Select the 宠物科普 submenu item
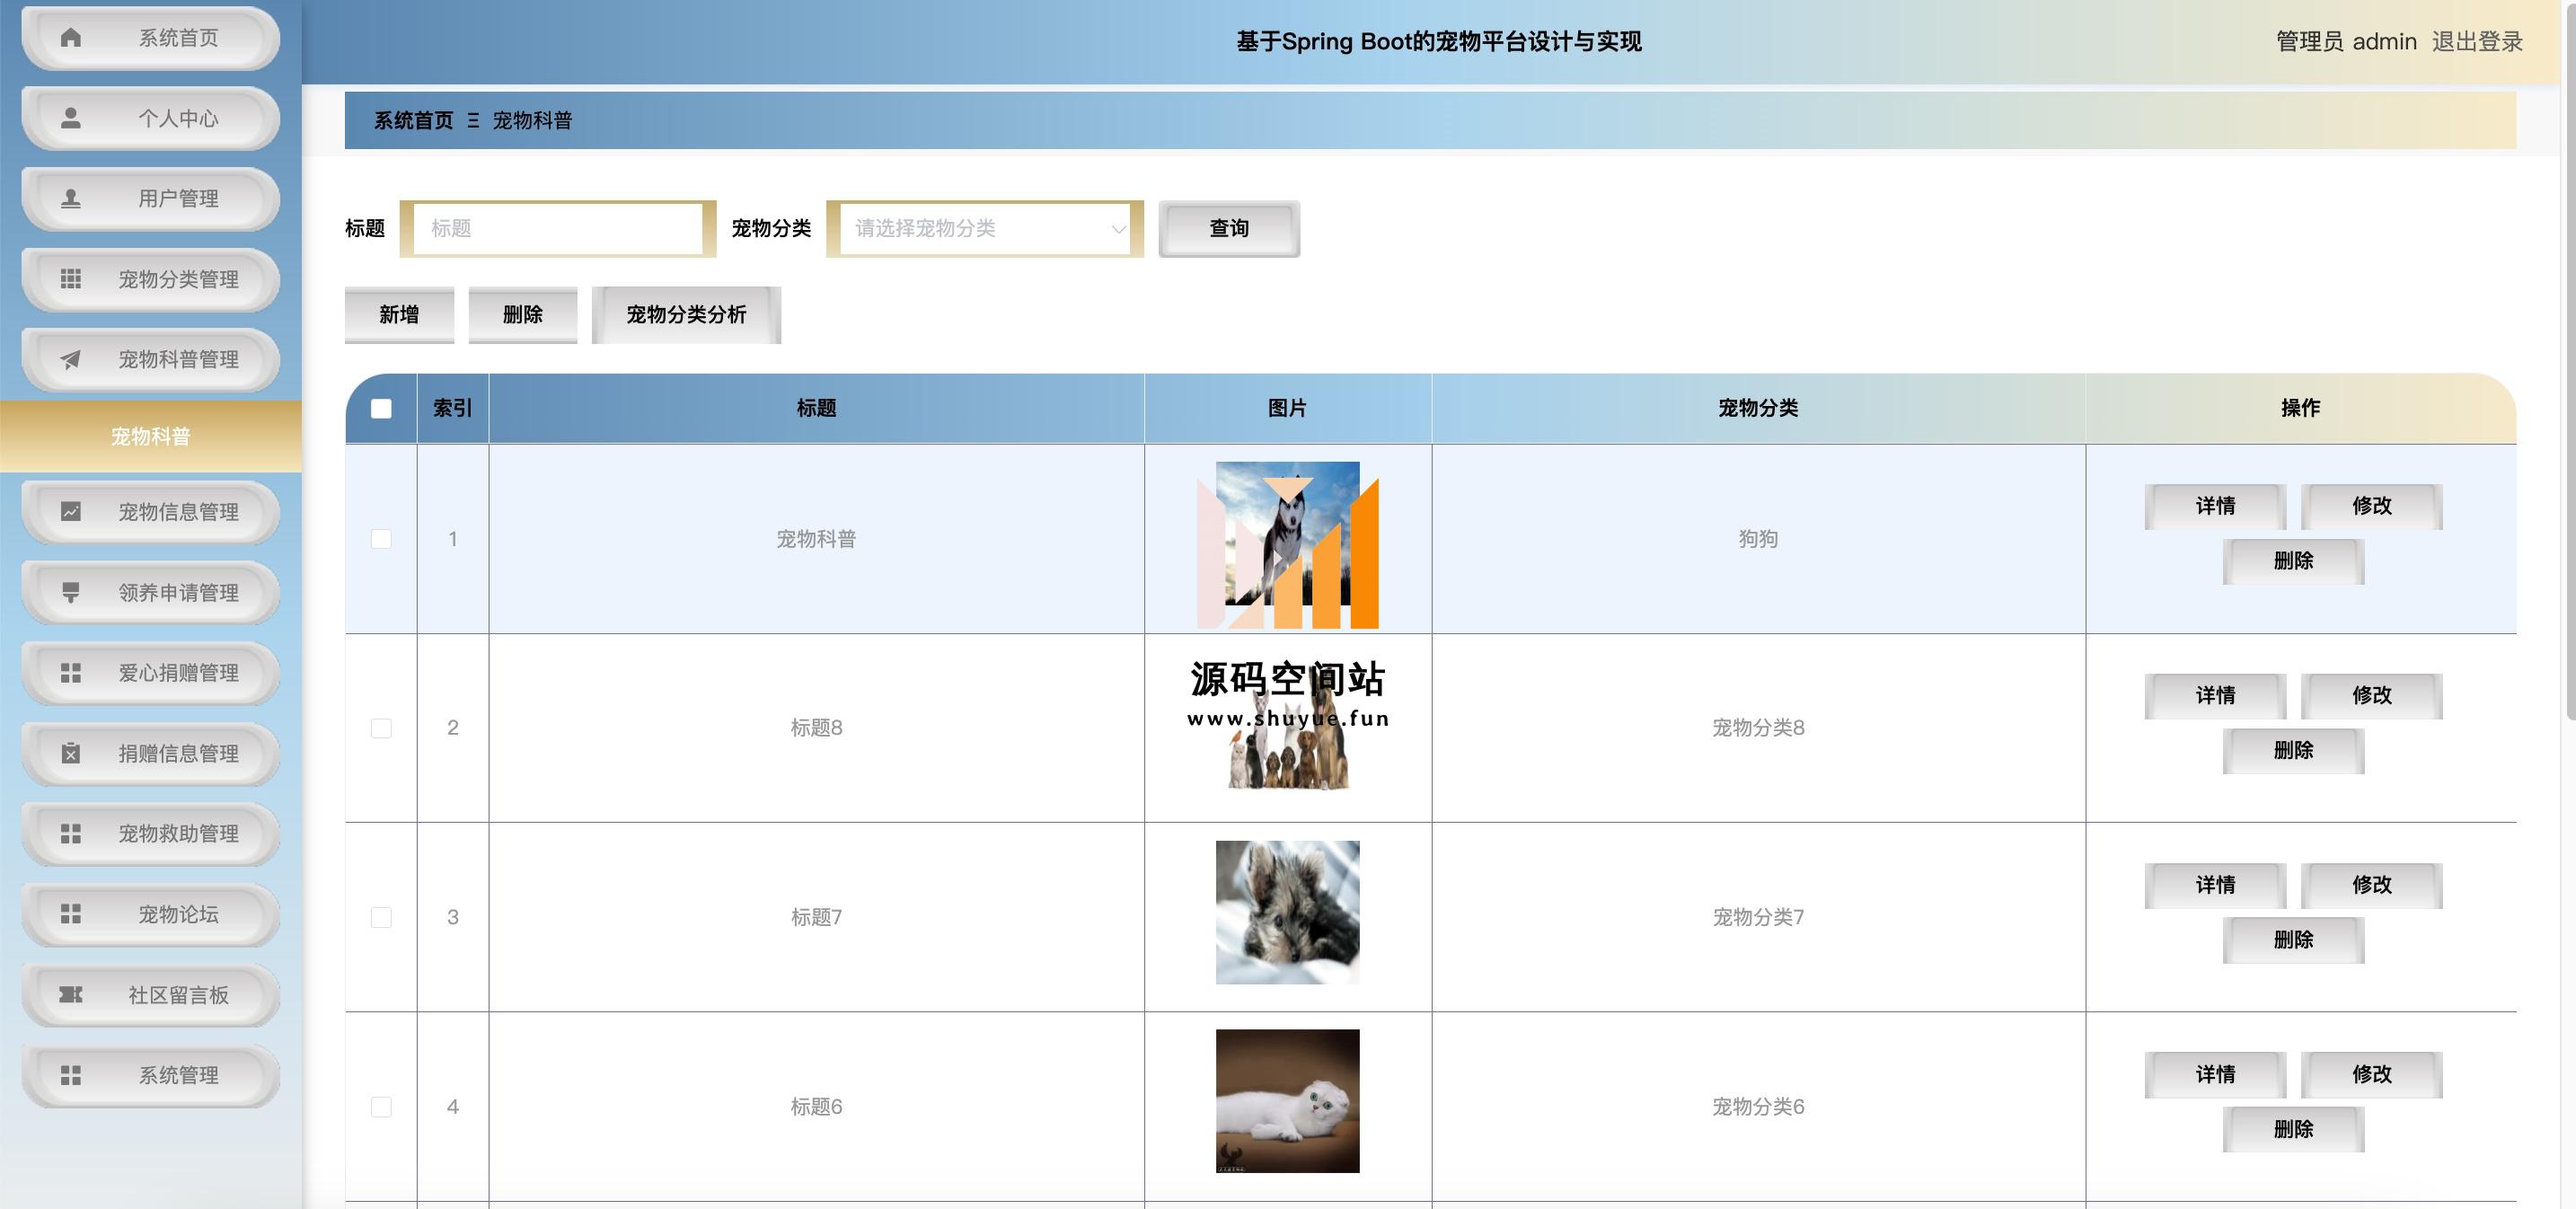This screenshot has height=1209, width=2576. pyautogui.click(x=151, y=436)
